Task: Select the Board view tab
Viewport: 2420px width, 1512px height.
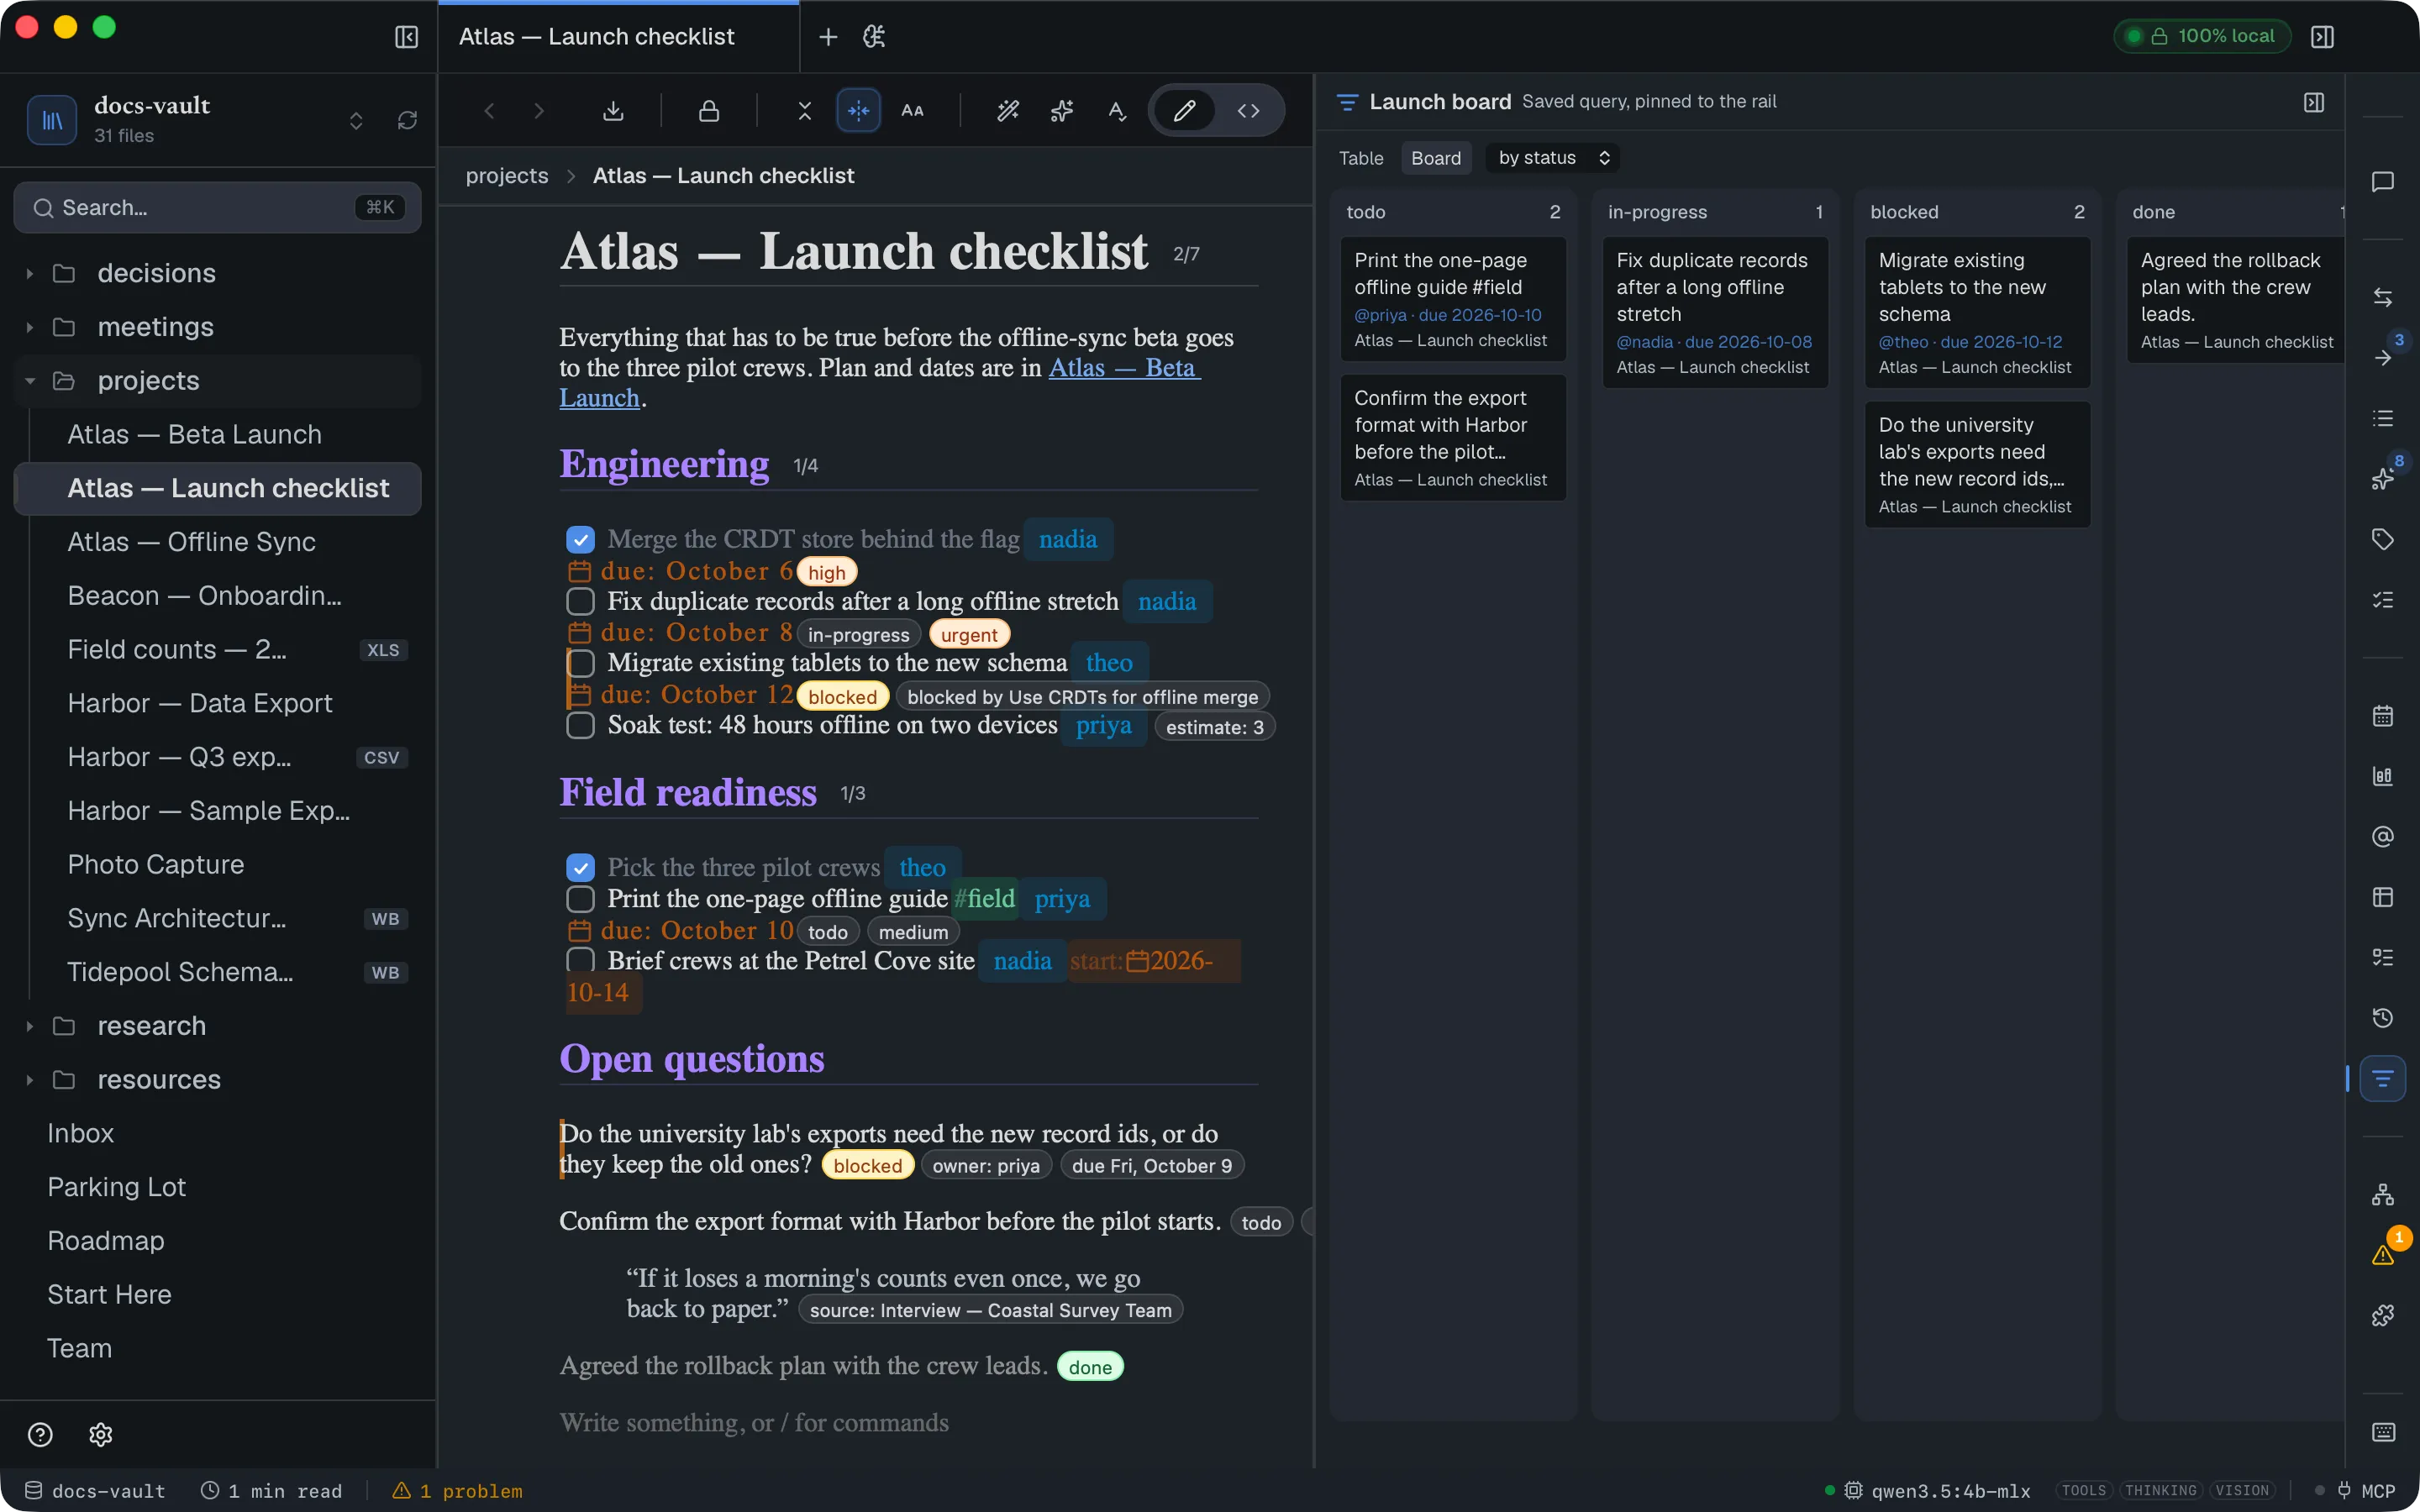Action: point(1435,158)
